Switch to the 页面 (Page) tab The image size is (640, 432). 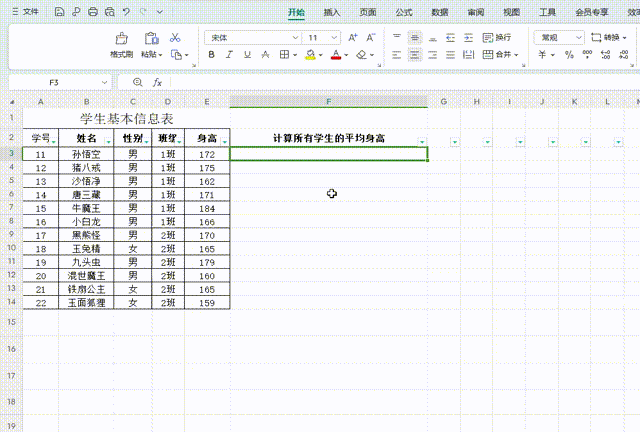click(368, 12)
